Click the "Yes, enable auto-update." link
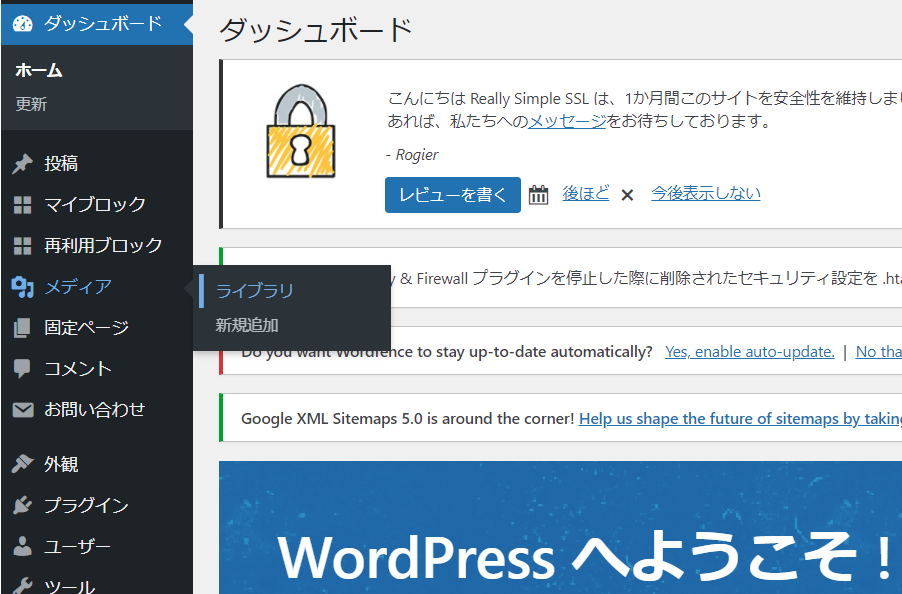The height and width of the screenshot is (594, 902). (x=749, y=352)
